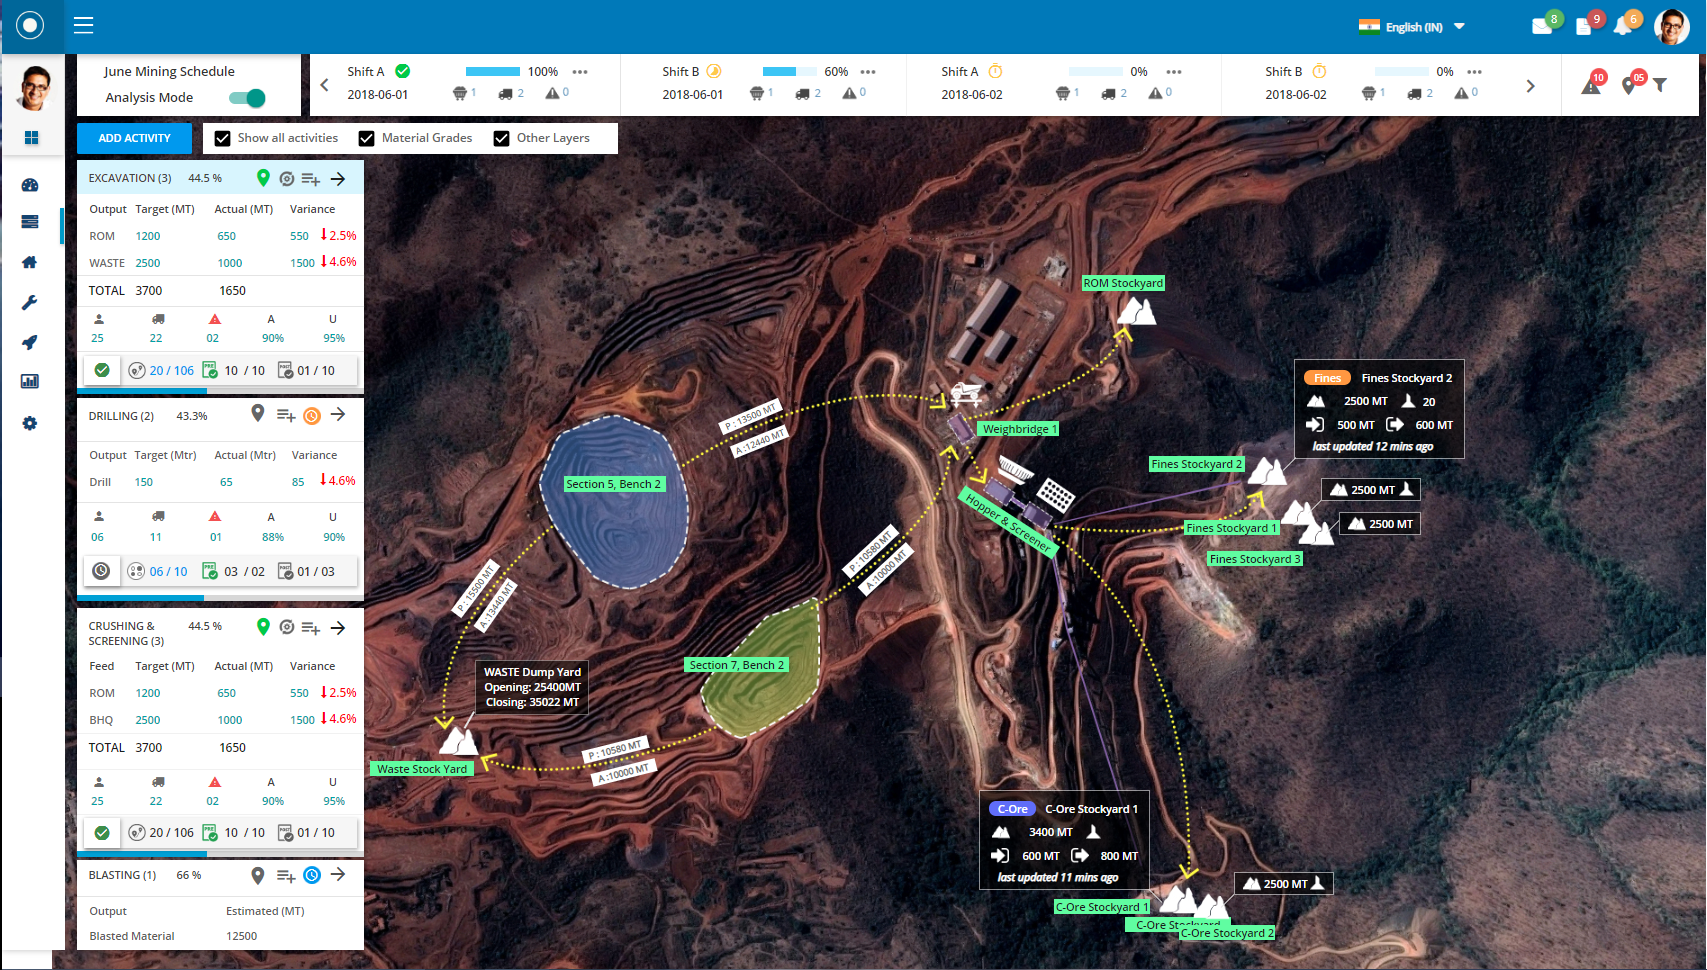Open options for Shift B 2018-06-02
The image size is (1707, 970).
[1475, 72]
